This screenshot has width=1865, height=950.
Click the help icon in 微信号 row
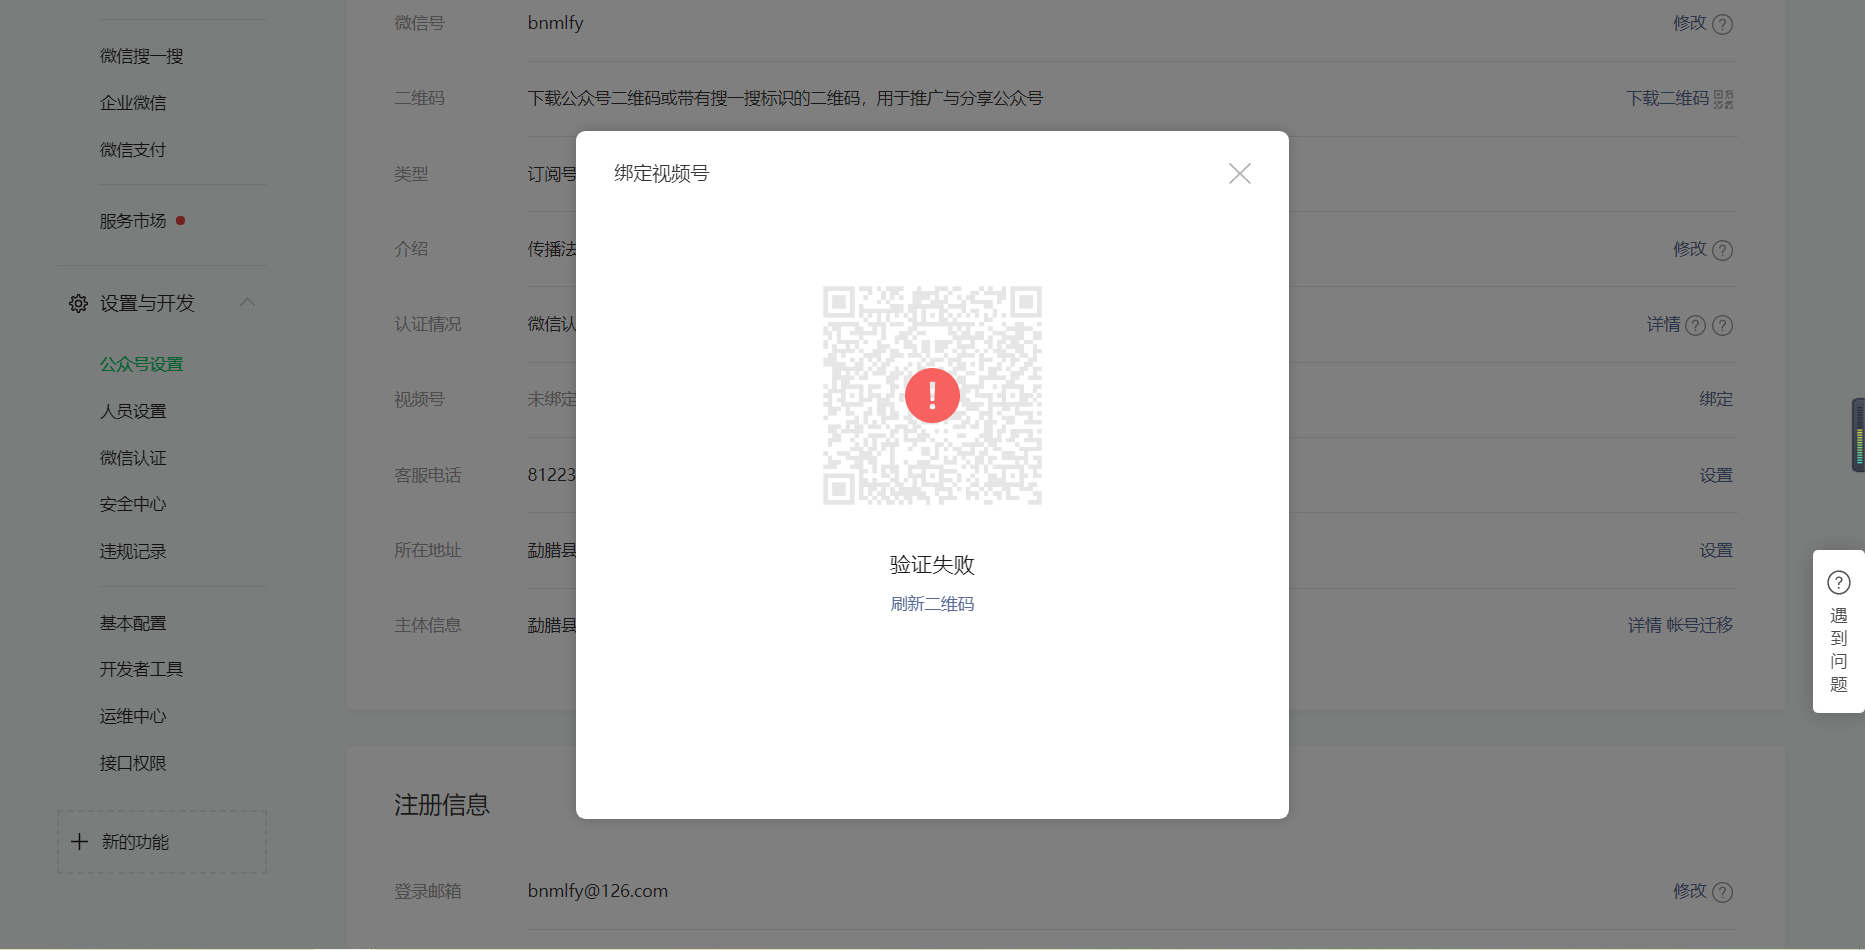(1722, 24)
